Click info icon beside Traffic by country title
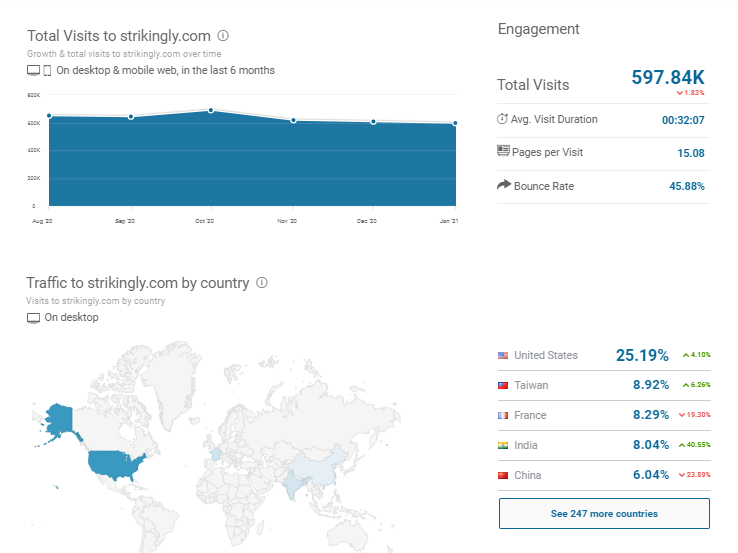Viewport: 738px width, 553px height. (x=262, y=283)
